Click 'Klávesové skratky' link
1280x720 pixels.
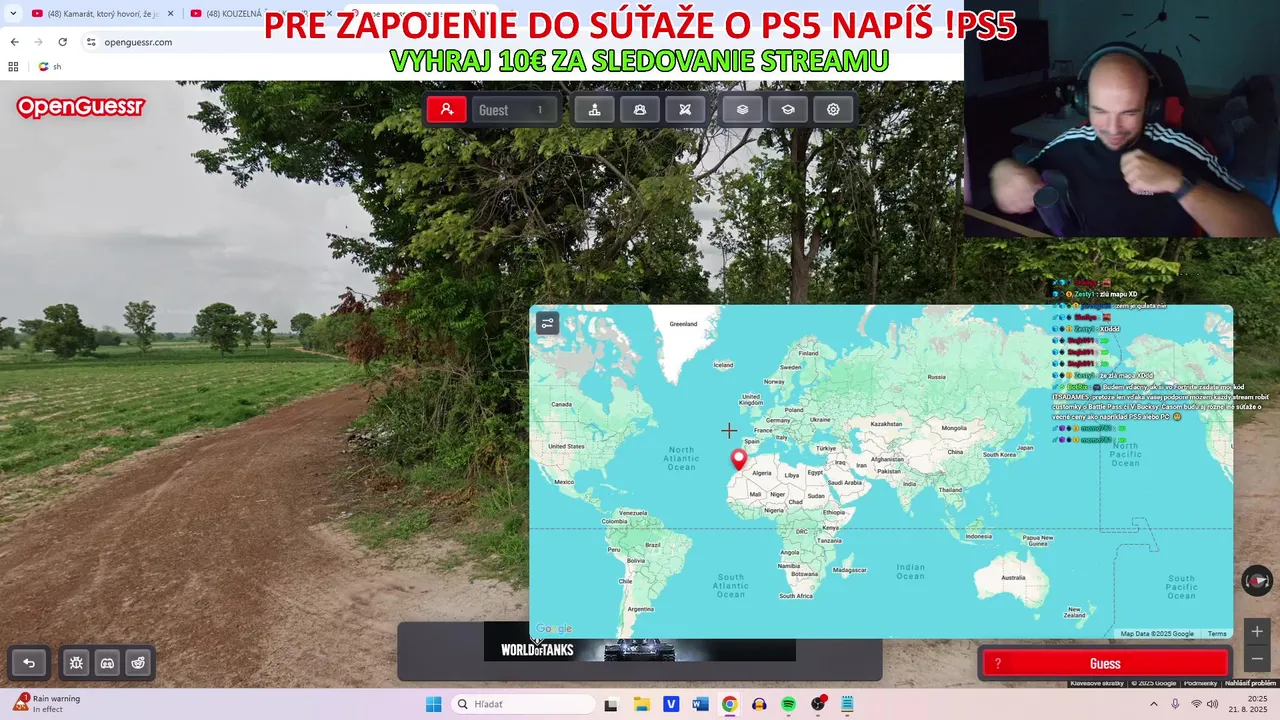[x=1097, y=683]
